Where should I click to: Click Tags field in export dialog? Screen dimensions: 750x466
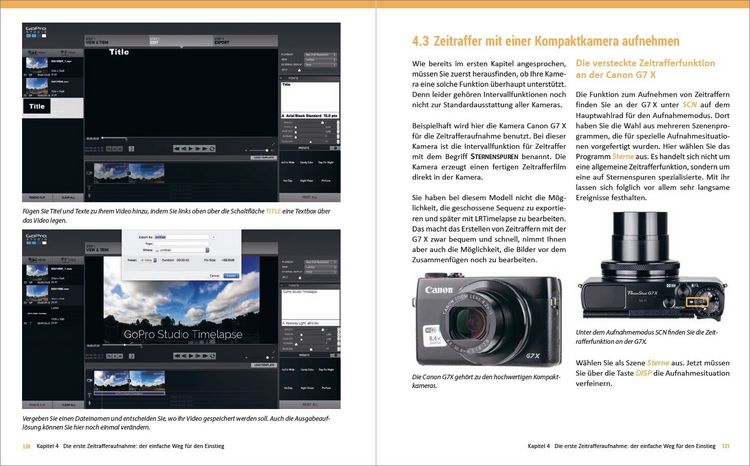click(182, 244)
